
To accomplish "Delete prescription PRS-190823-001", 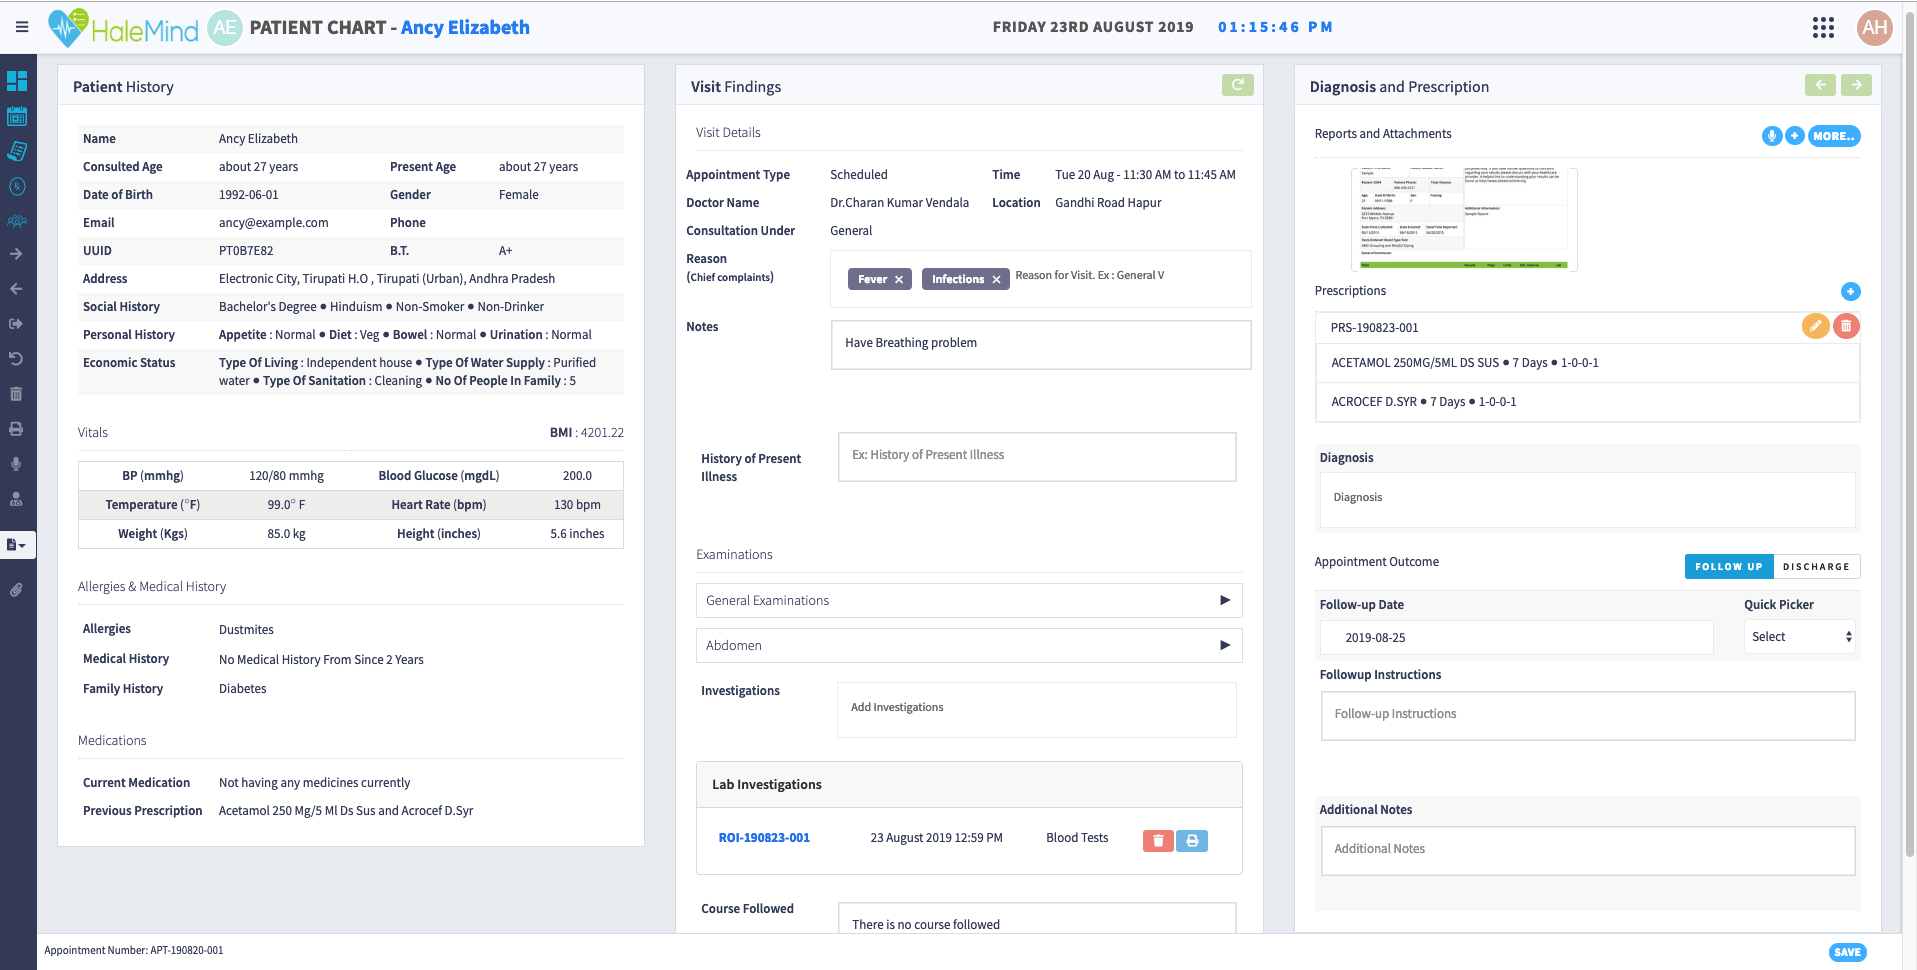I will [x=1846, y=326].
